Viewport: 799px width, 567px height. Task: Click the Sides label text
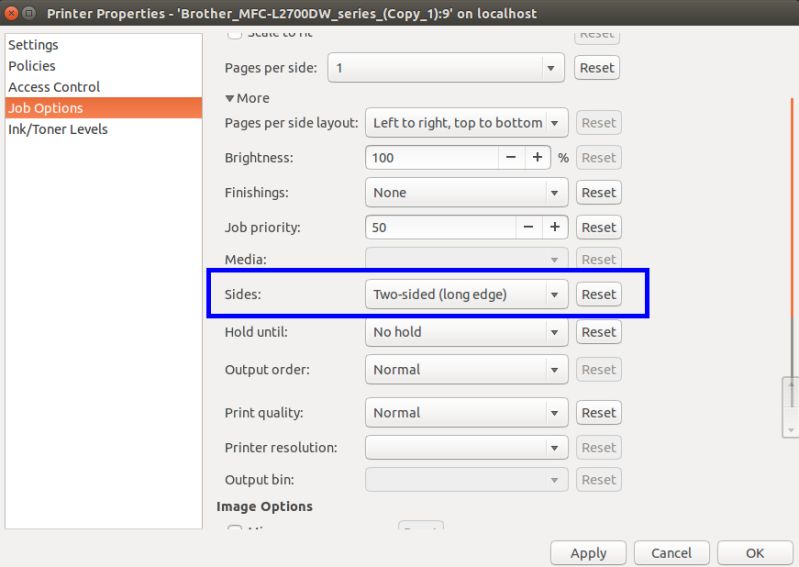[x=243, y=294]
